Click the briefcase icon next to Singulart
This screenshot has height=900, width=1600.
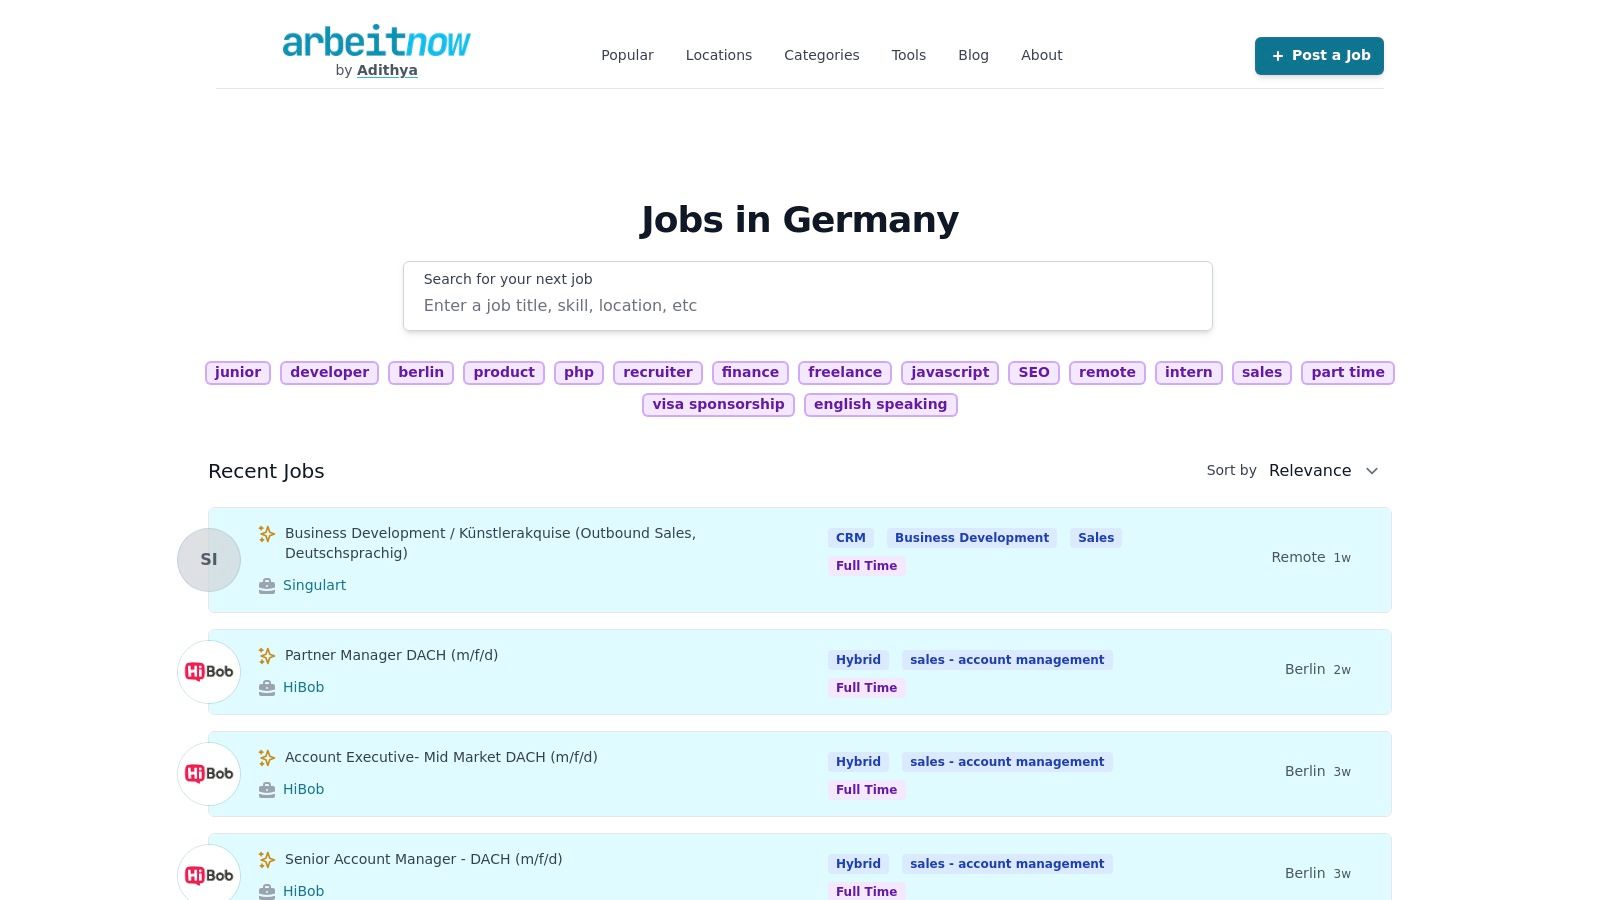(267, 585)
